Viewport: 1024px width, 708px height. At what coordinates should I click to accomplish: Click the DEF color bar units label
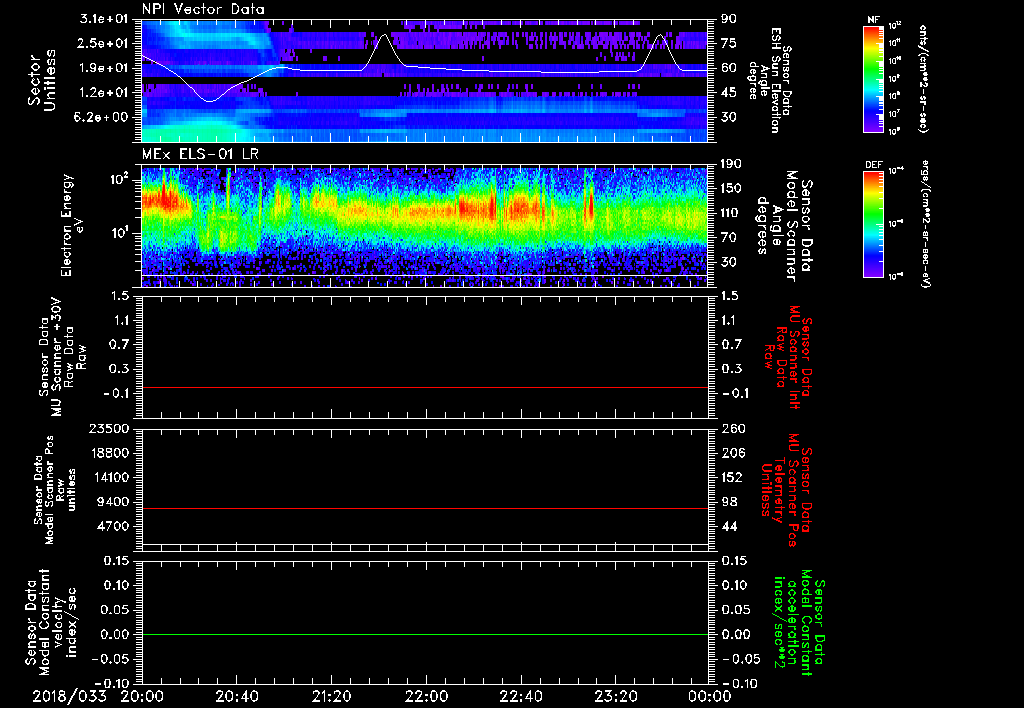click(924, 224)
